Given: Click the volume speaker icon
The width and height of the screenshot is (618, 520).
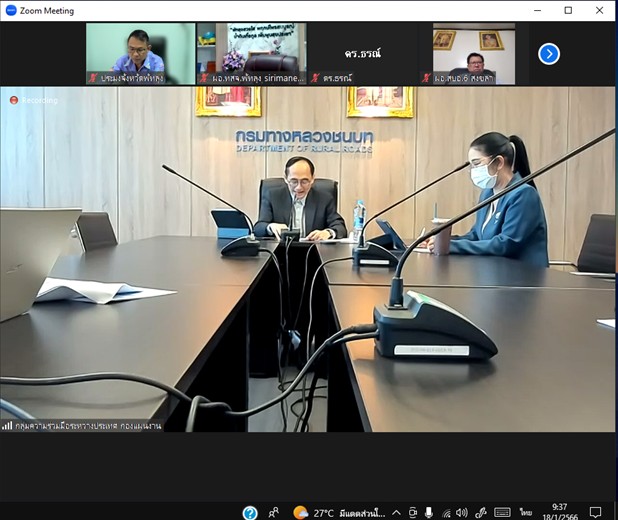Looking at the screenshot, I should [x=462, y=512].
